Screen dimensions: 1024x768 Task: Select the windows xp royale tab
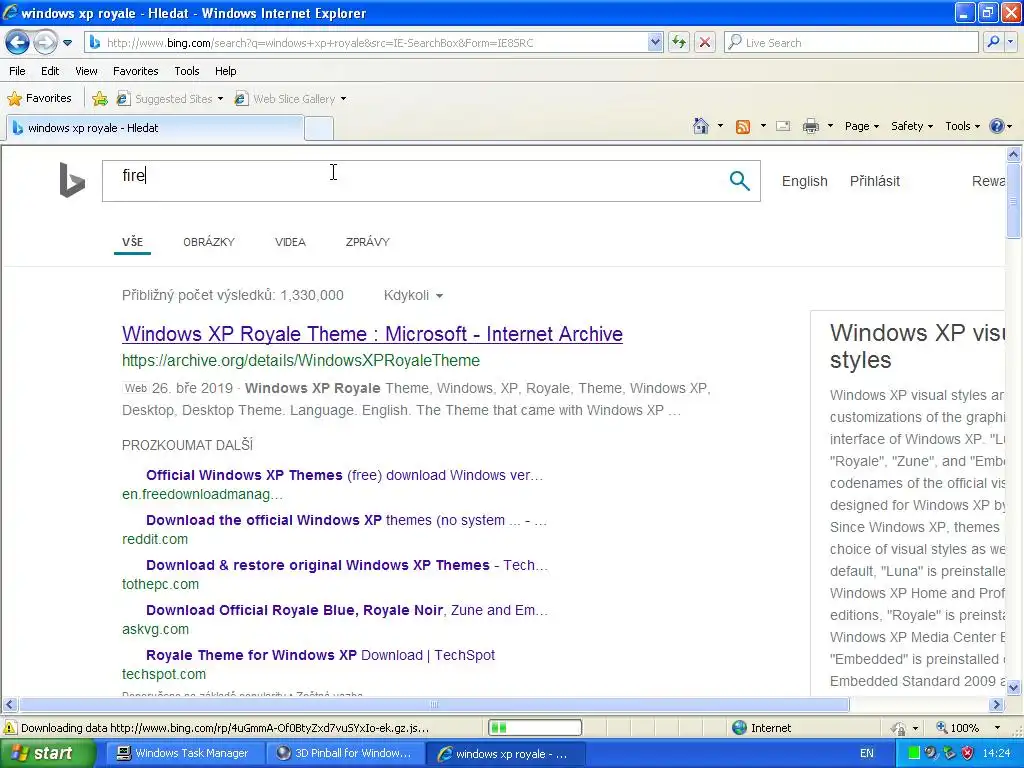[155, 128]
